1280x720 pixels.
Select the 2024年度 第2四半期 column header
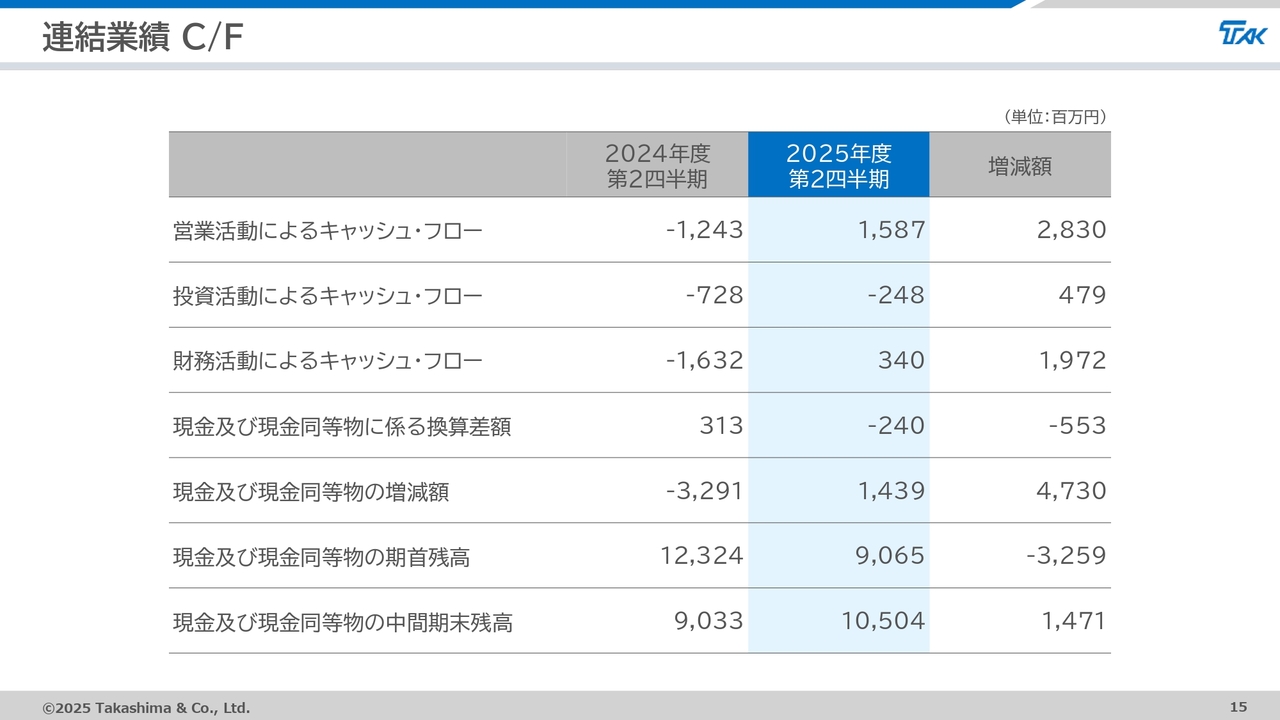click(x=657, y=166)
